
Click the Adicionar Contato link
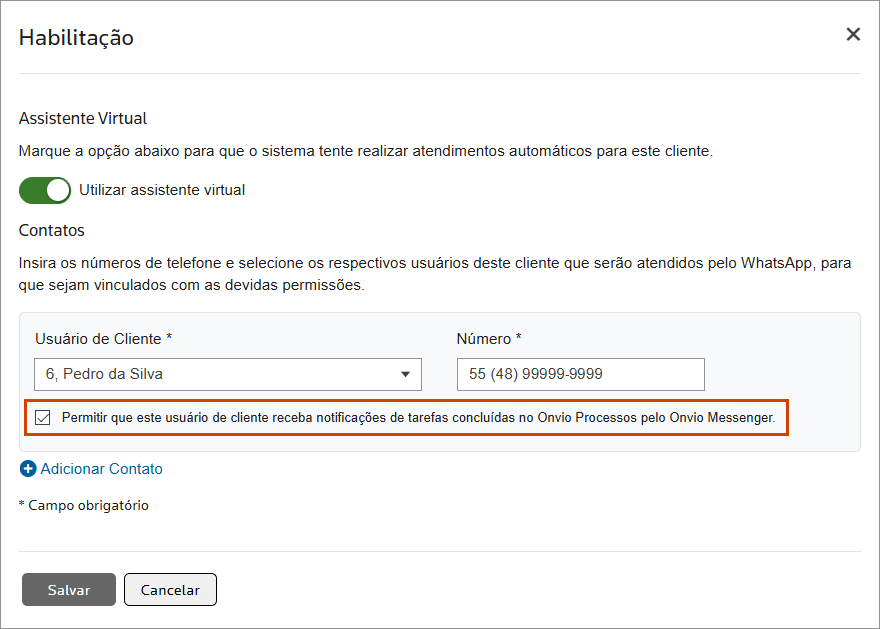tap(101, 469)
